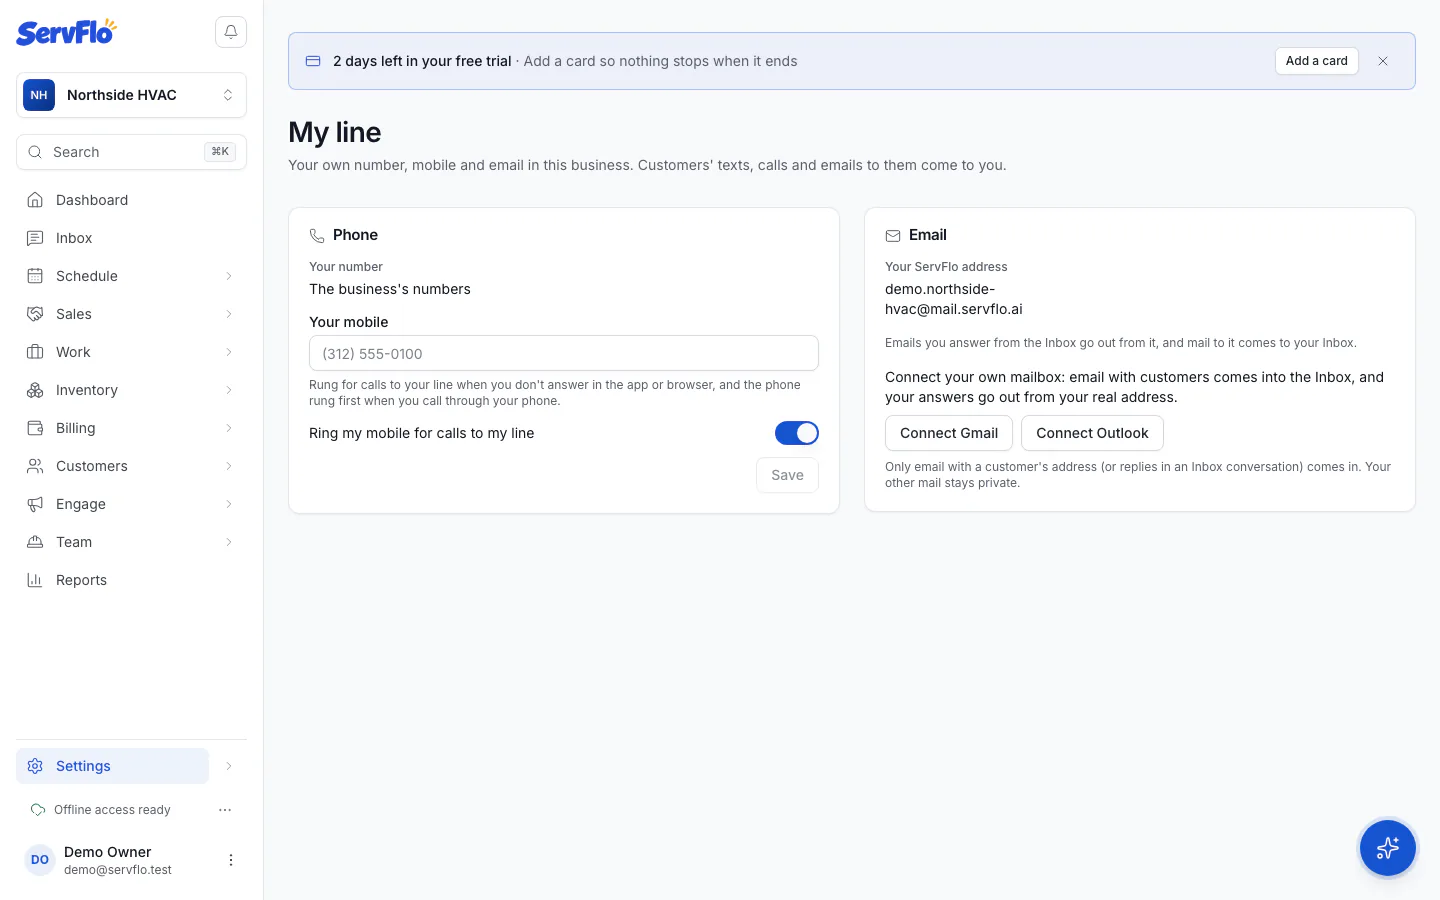Select Settings in the sidebar
The image size is (1440, 900).
(x=112, y=766)
